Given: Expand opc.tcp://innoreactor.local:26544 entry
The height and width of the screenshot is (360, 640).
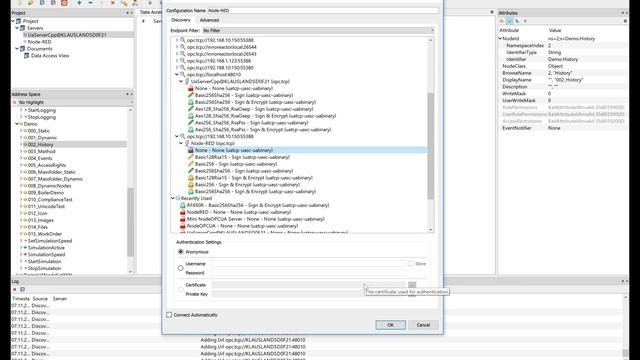Looking at the screenshot, I should pyautogui.click(x=177, y=47).
